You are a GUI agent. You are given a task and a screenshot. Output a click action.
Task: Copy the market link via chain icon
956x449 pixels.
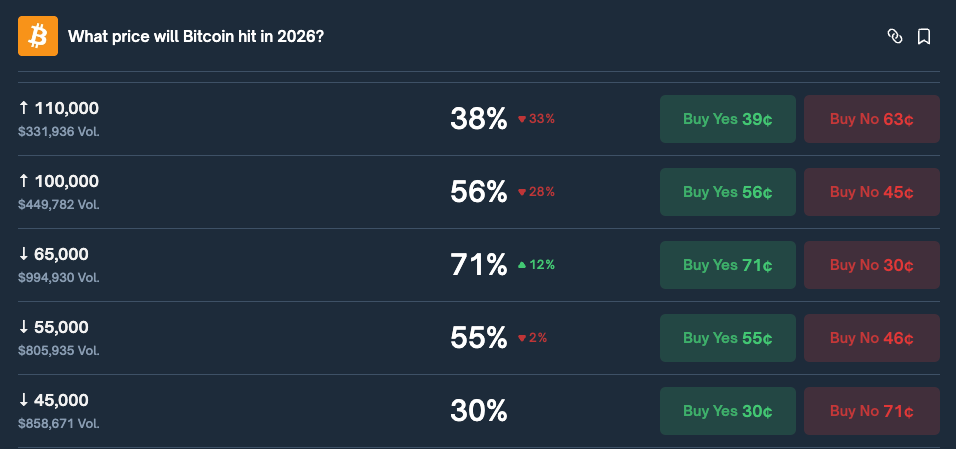coord(895,37)
